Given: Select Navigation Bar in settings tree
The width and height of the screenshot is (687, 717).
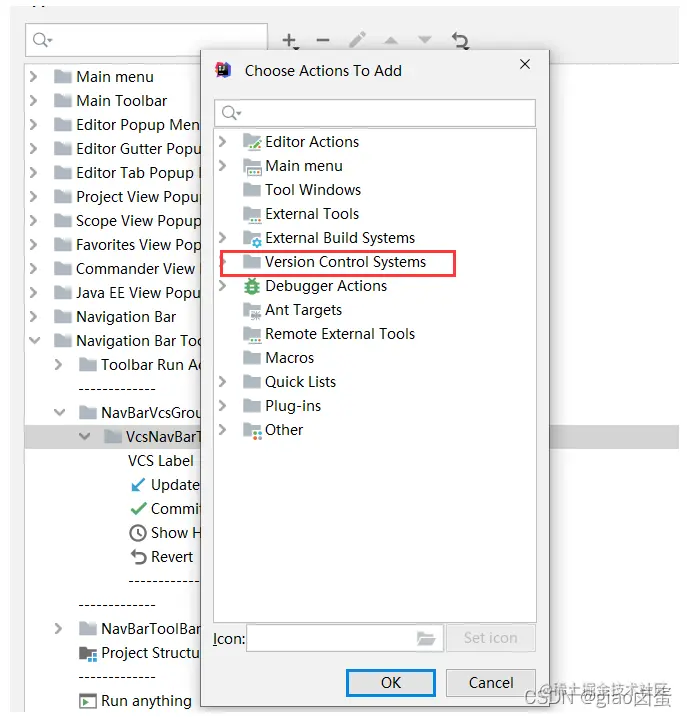Looking at the screenshot, I should [x=126, y=317].
